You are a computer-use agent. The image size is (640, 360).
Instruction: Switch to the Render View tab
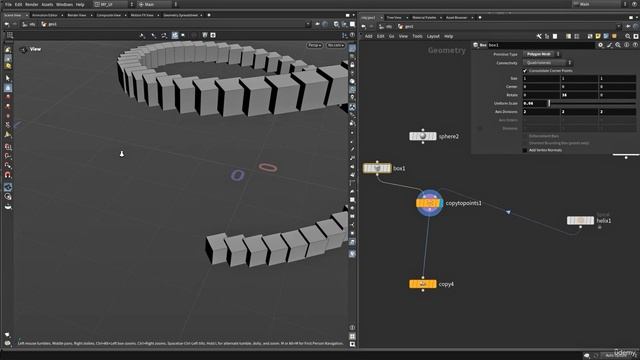[x=77, y=15]
